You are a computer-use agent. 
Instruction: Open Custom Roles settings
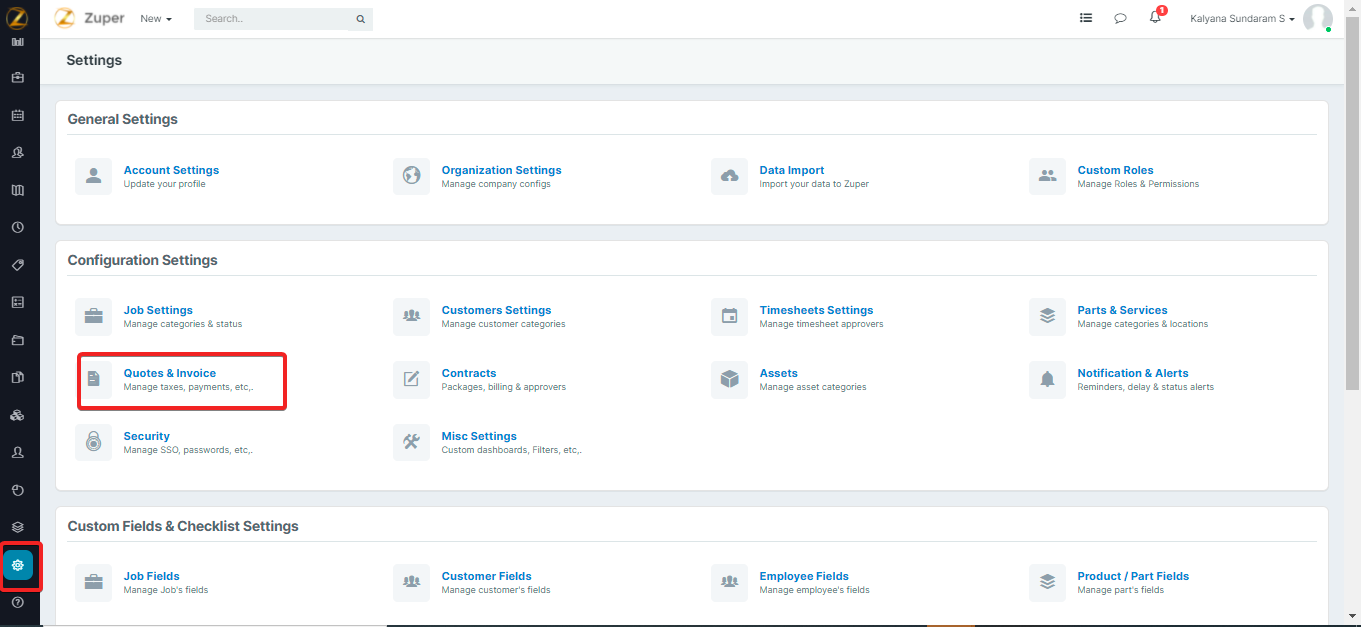pyautogui.click(x=1115, y=170)
